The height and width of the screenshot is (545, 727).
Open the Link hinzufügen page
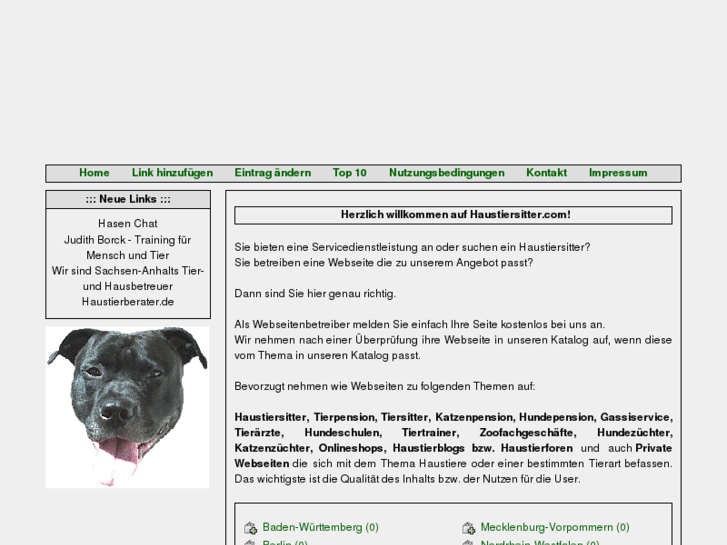point(172,173)
